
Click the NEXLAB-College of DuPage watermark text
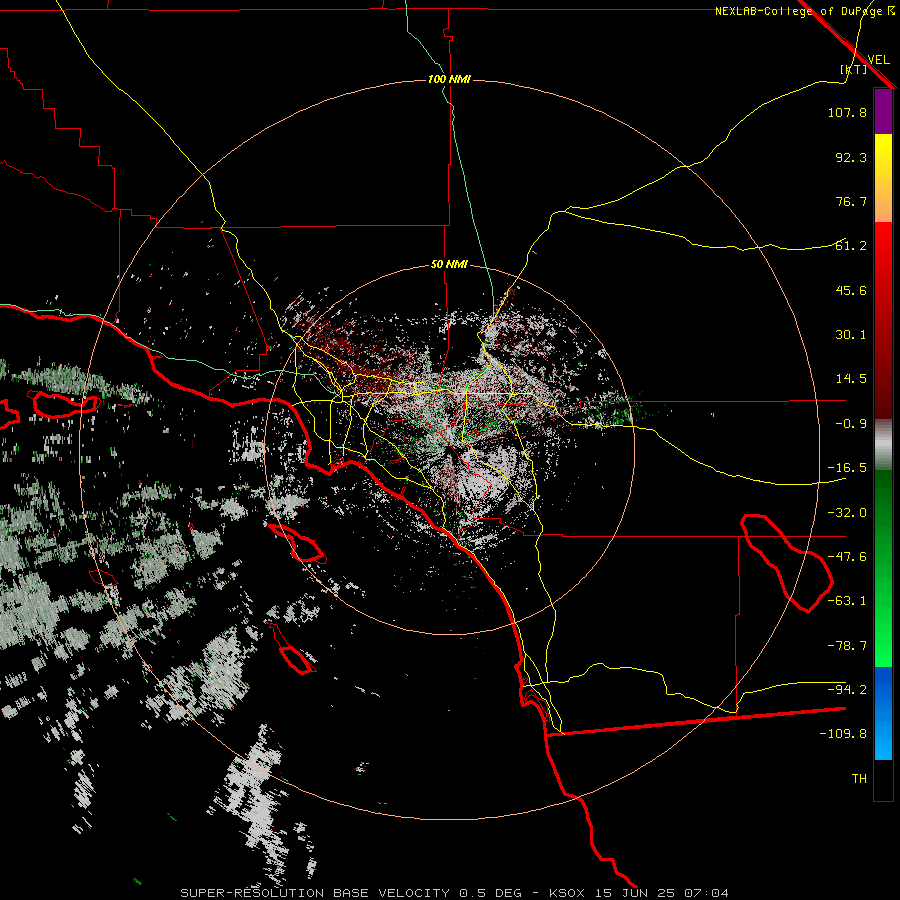point(804,11)
